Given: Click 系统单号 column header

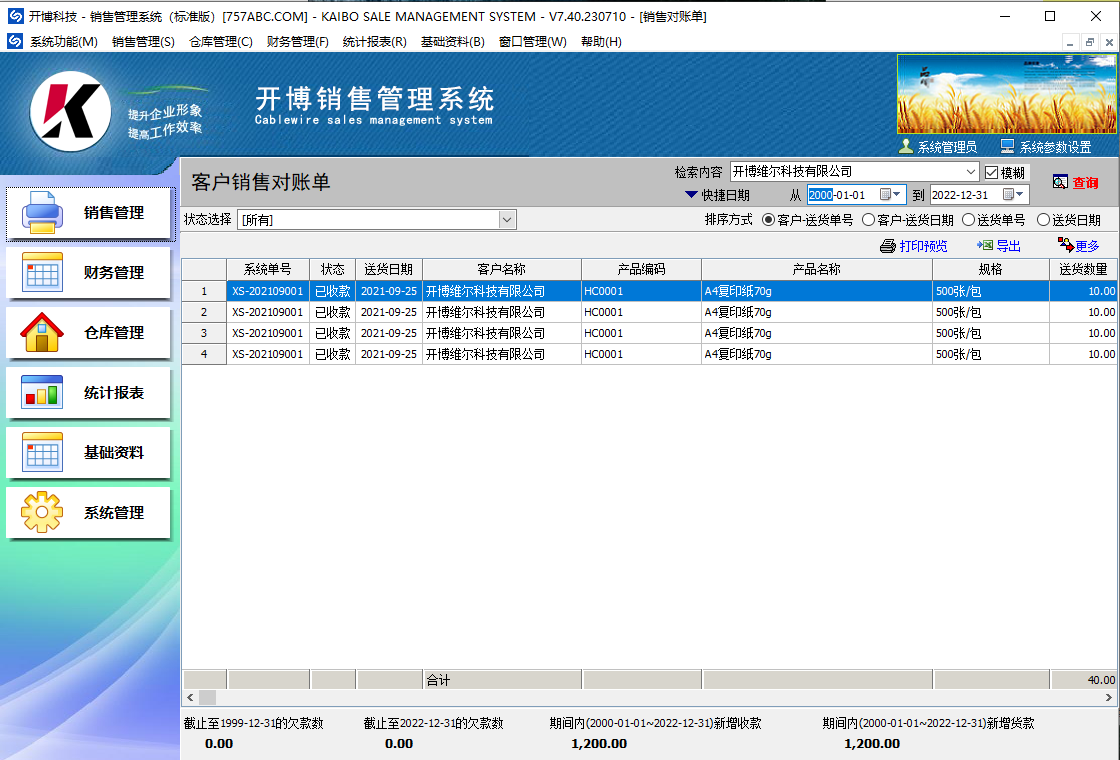Looking at the screenshot, I should pyautogui.click(x=268, y=269).
